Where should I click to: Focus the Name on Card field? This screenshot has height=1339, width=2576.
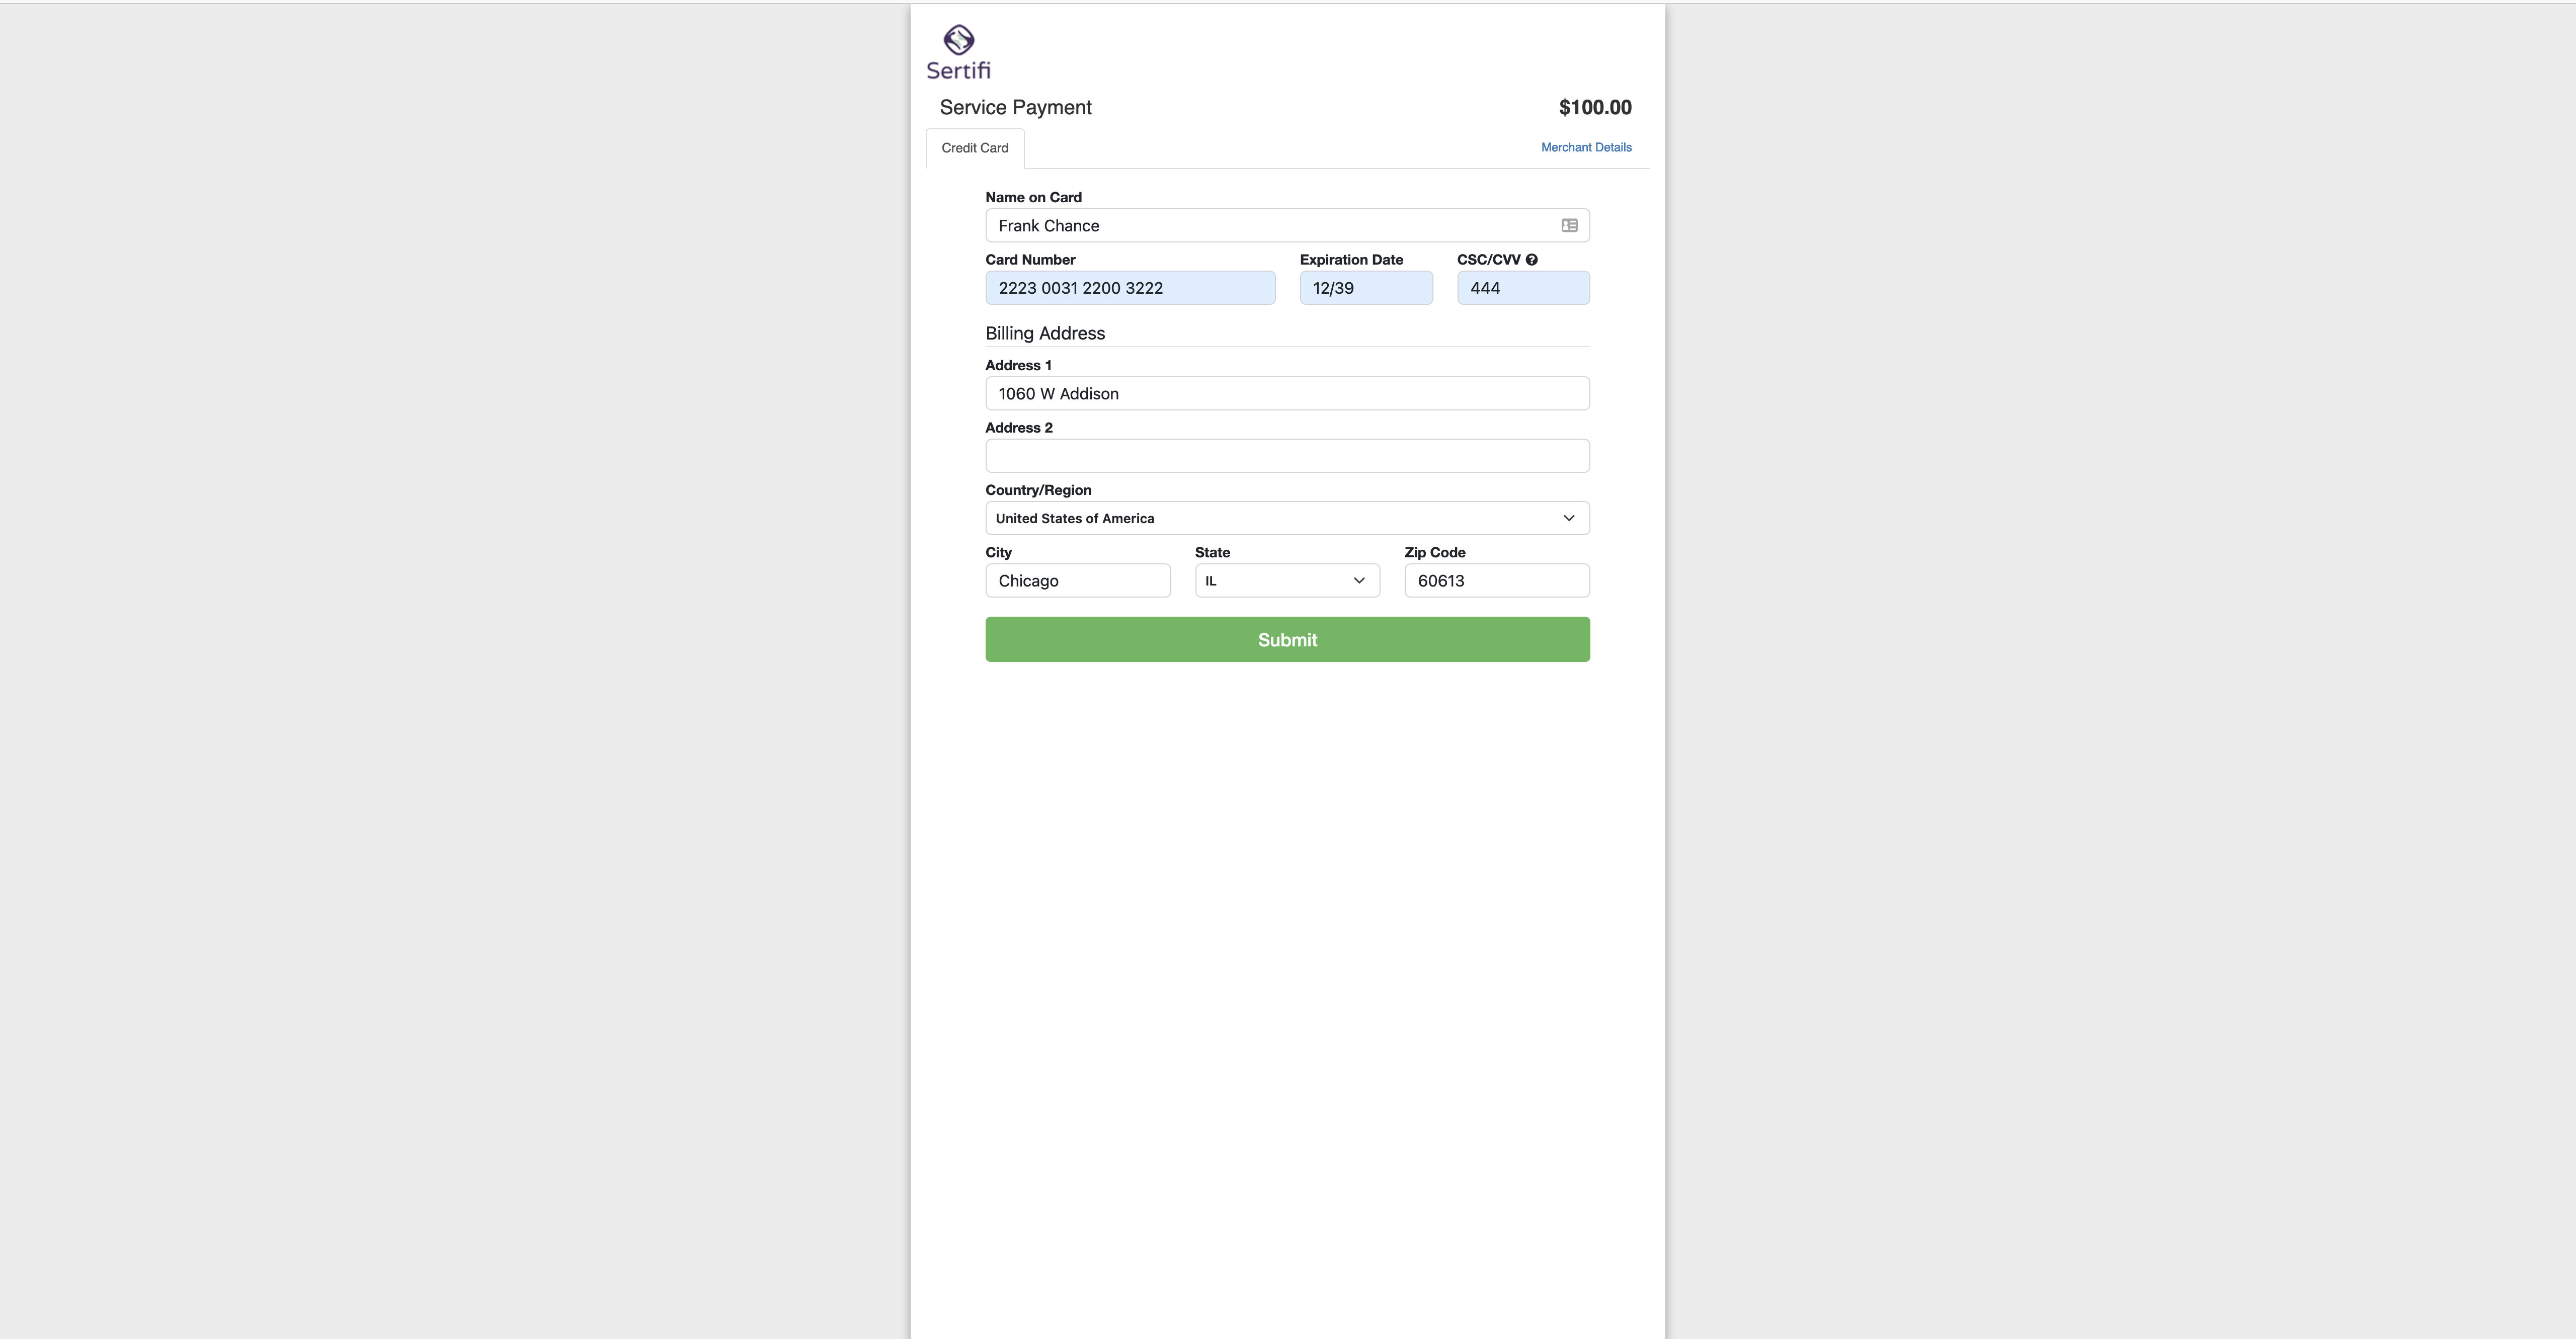pos(1287,226)
